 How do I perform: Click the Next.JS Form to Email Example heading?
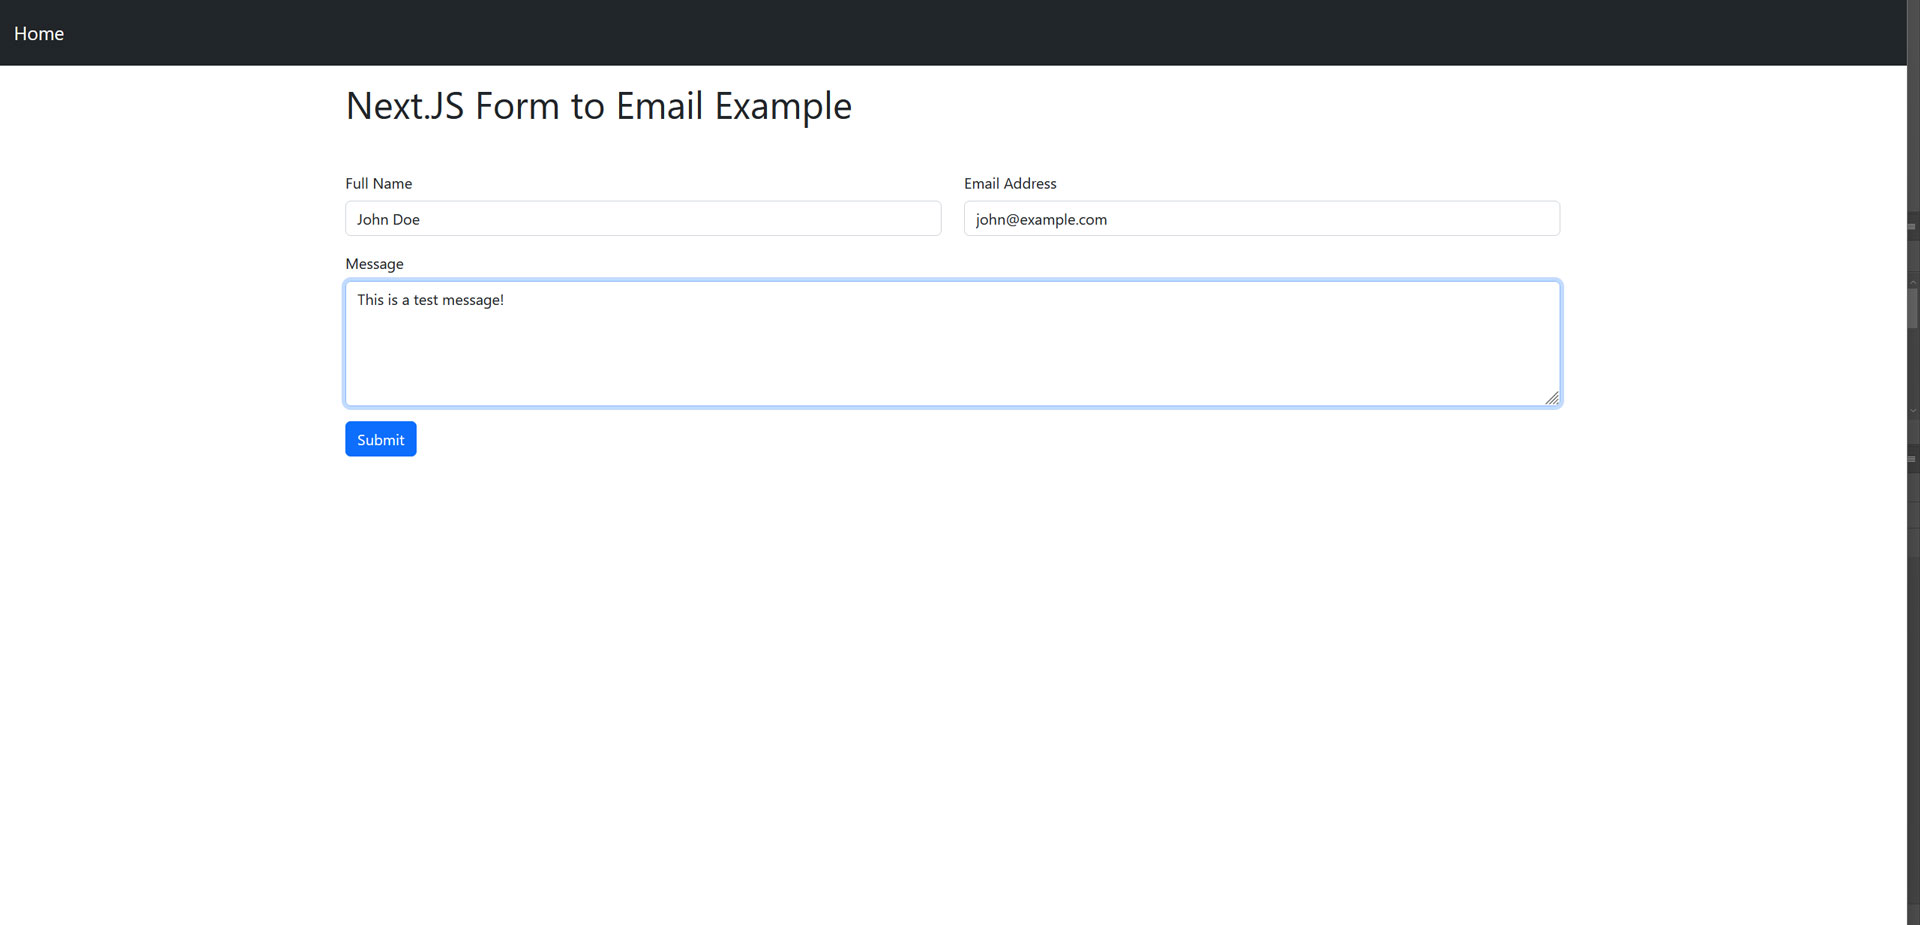(598, 105)
